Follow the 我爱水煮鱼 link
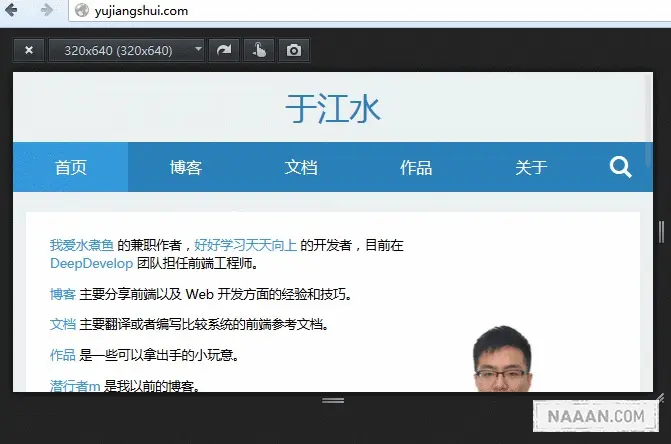The image size is (671, 444). pos(81,245)
